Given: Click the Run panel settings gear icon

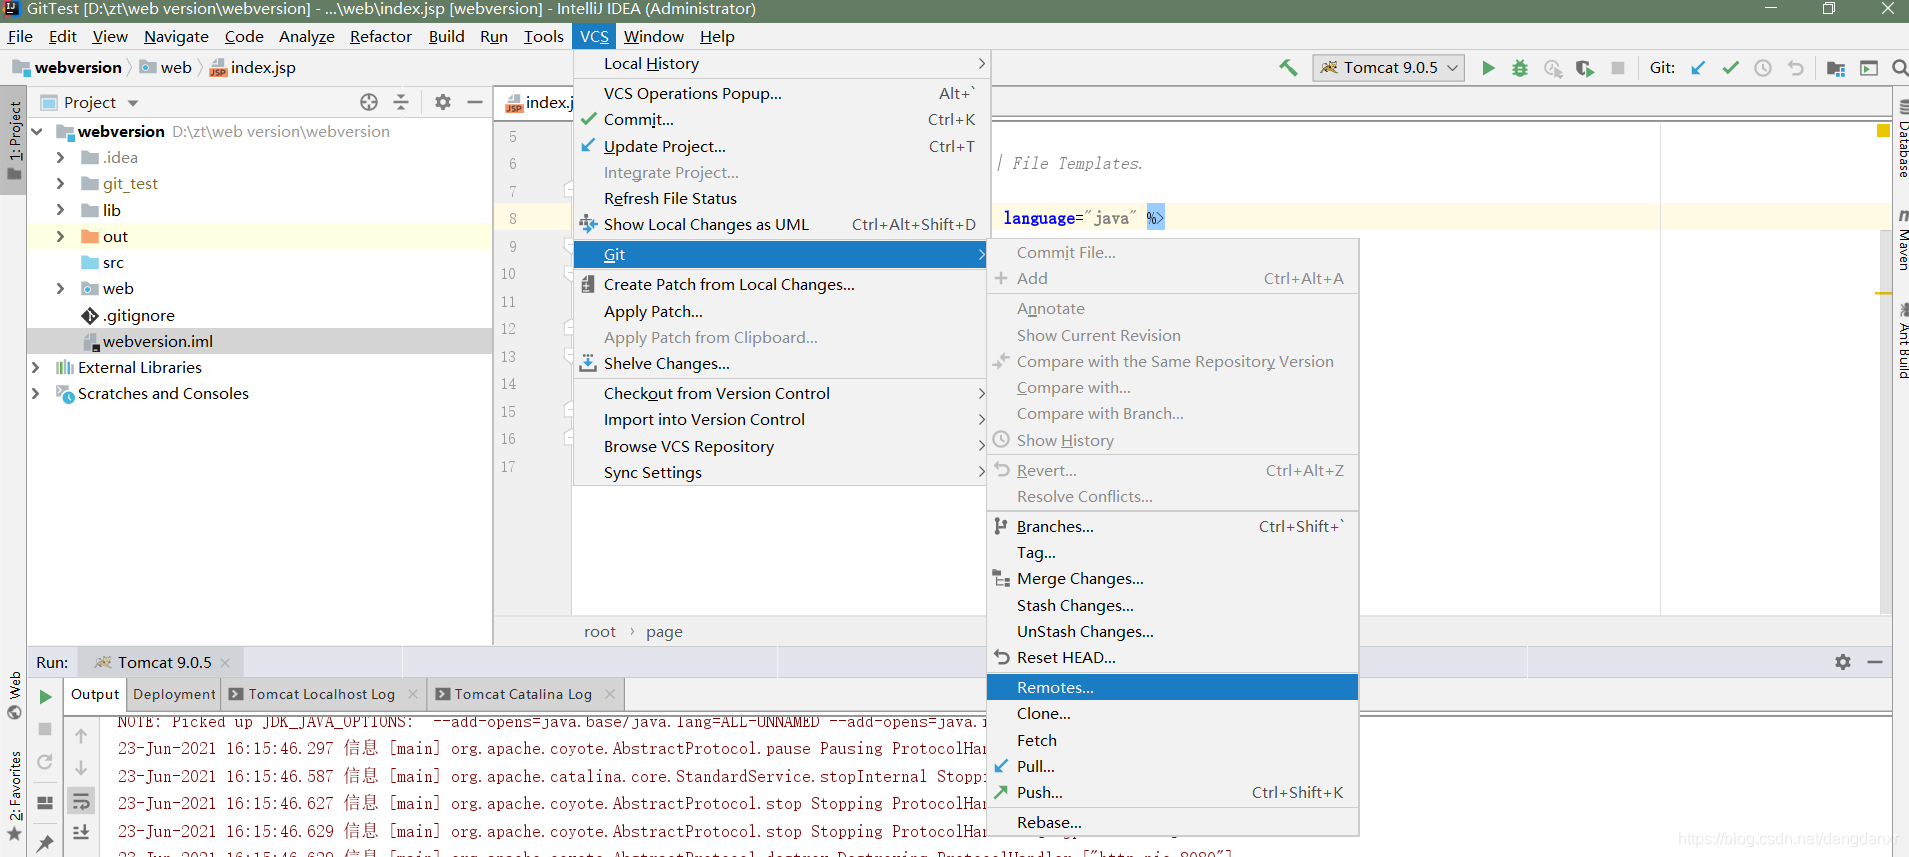Looking at the screenshot, I should point(1843,662).
